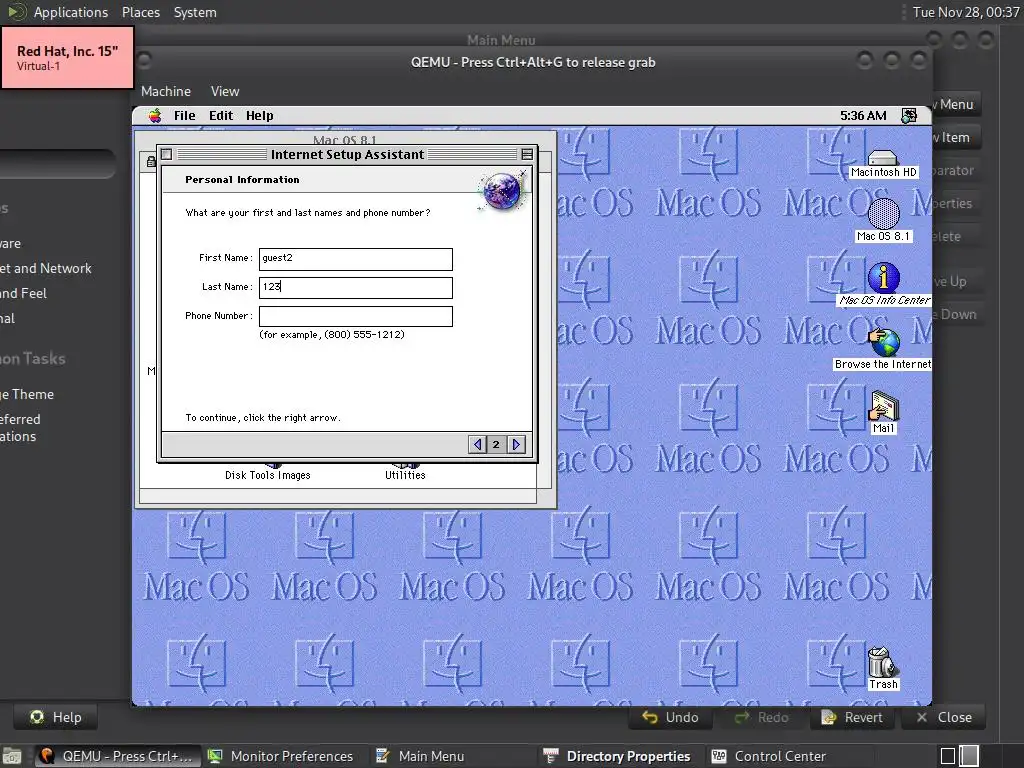Click the Help button at the bottom left

(x=56, y=717)
